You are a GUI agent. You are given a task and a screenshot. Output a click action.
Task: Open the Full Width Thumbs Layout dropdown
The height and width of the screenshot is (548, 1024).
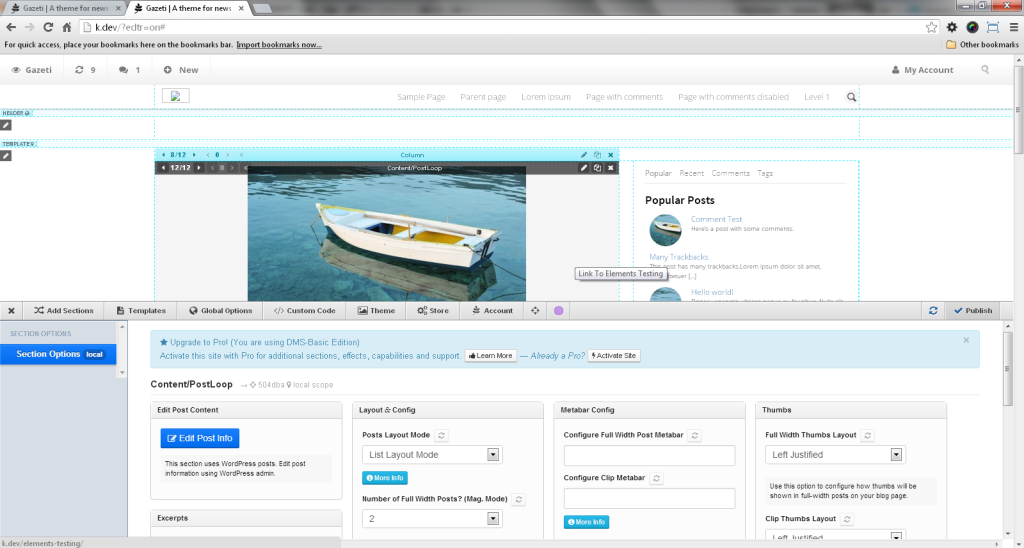pyautogui.click(x=835, y=455)
